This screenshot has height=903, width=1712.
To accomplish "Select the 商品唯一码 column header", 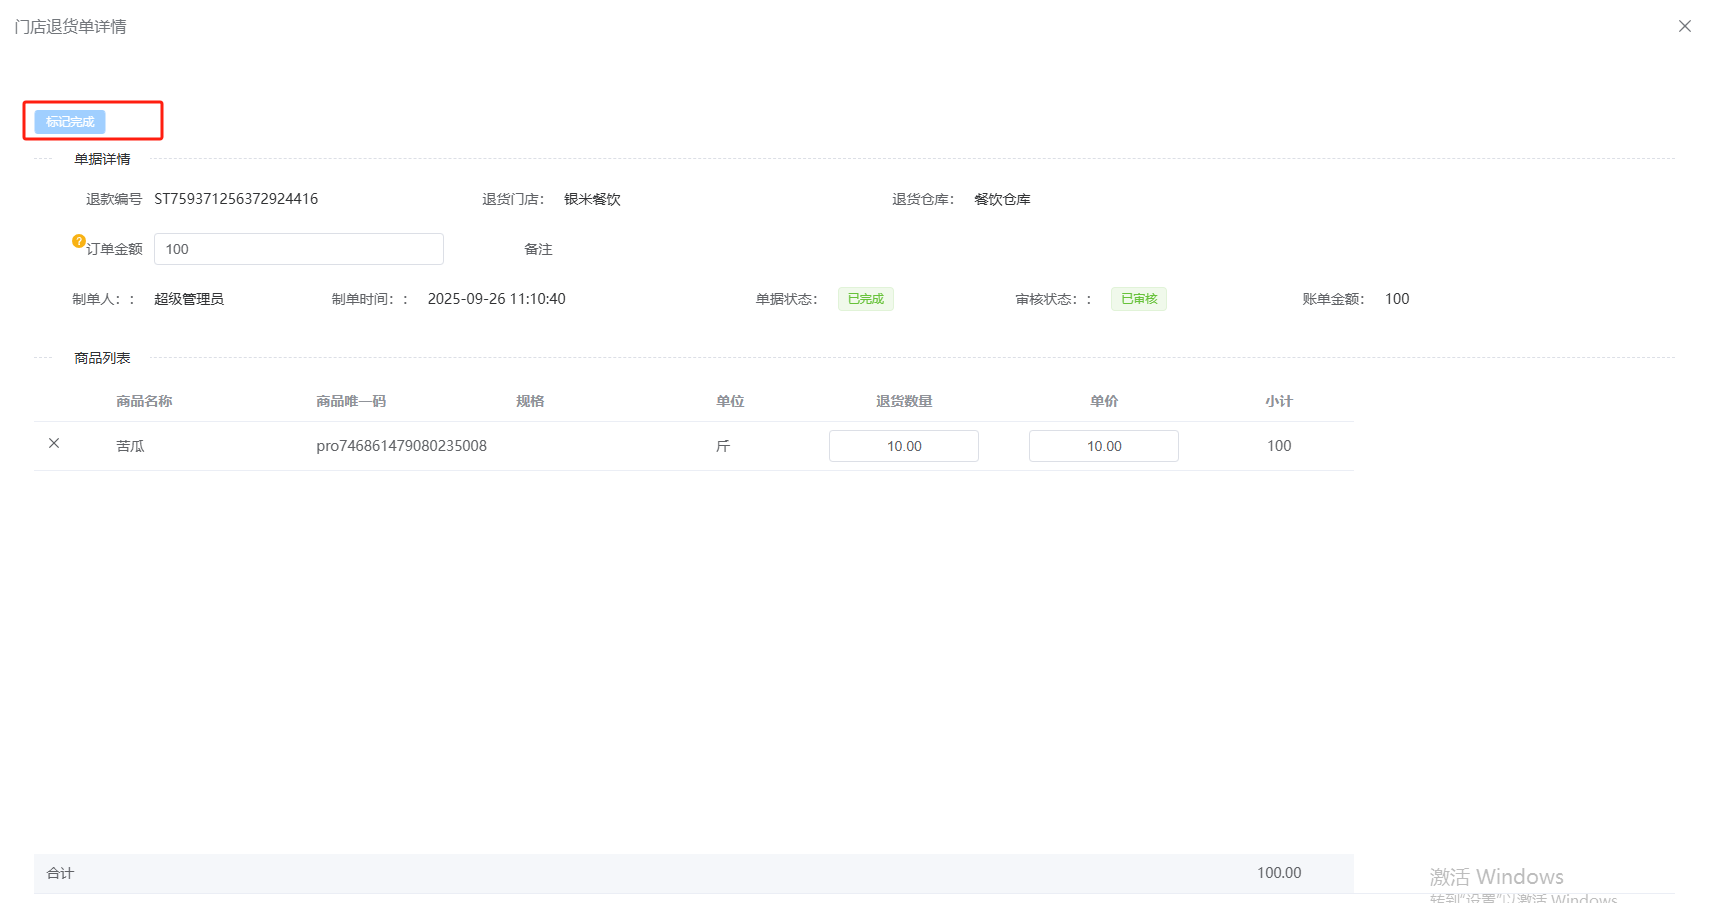I will [x=351, y=401].
